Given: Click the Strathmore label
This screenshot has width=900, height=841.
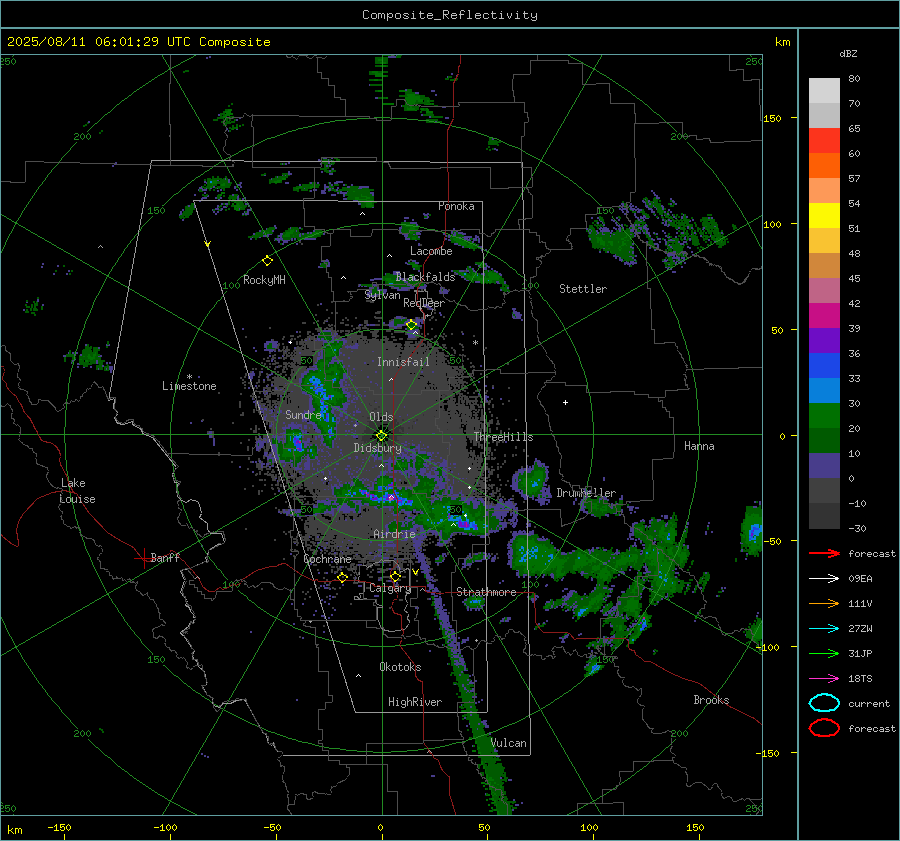Looking at the screenshot, I should click(486, 592).
